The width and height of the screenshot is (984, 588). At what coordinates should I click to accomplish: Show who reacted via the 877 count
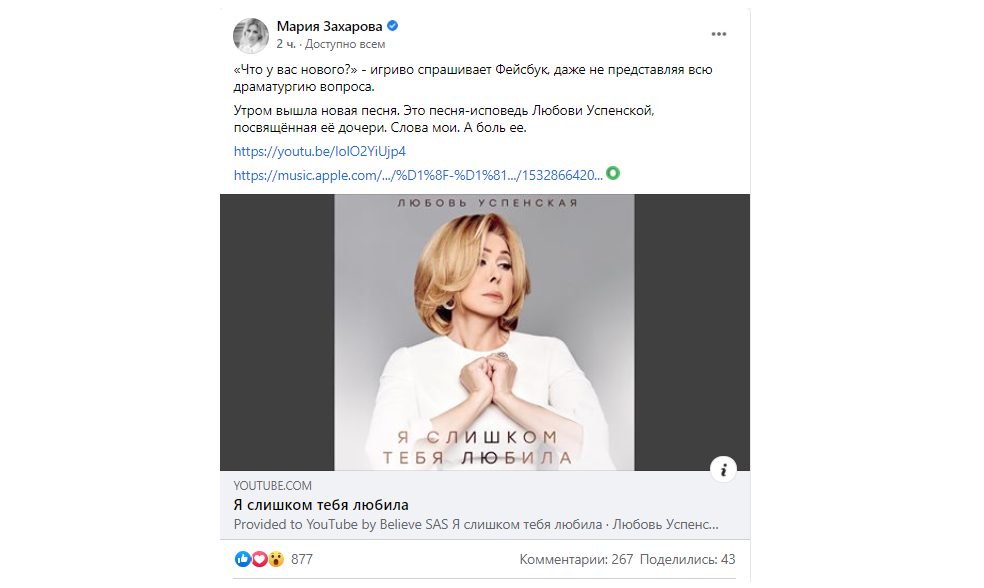point(302,559)
